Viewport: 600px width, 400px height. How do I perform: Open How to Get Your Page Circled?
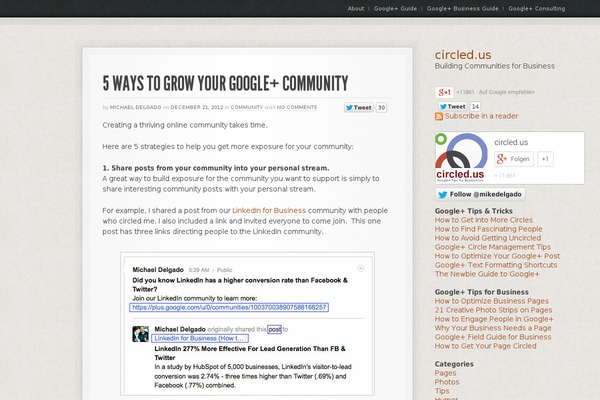(486, 346)
